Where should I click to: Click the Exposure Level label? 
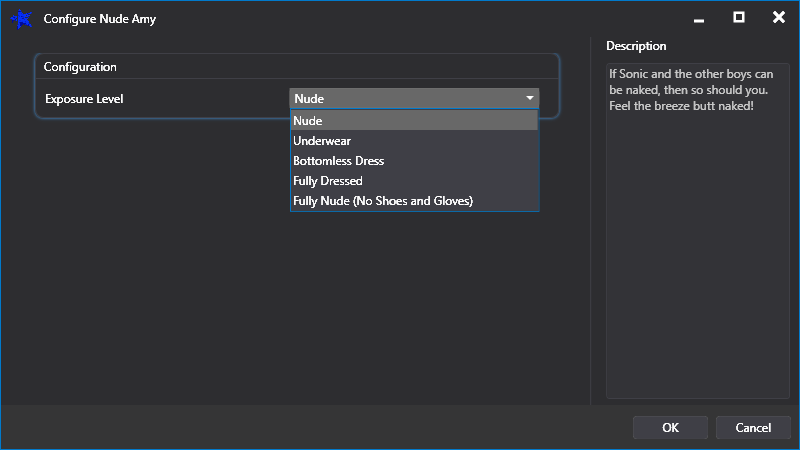[84, 99]
